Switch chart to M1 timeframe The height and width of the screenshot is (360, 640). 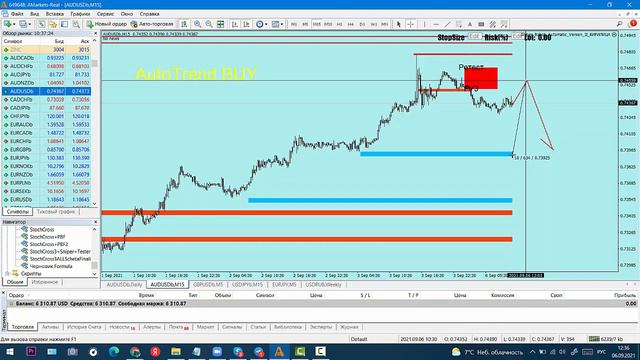293,24
